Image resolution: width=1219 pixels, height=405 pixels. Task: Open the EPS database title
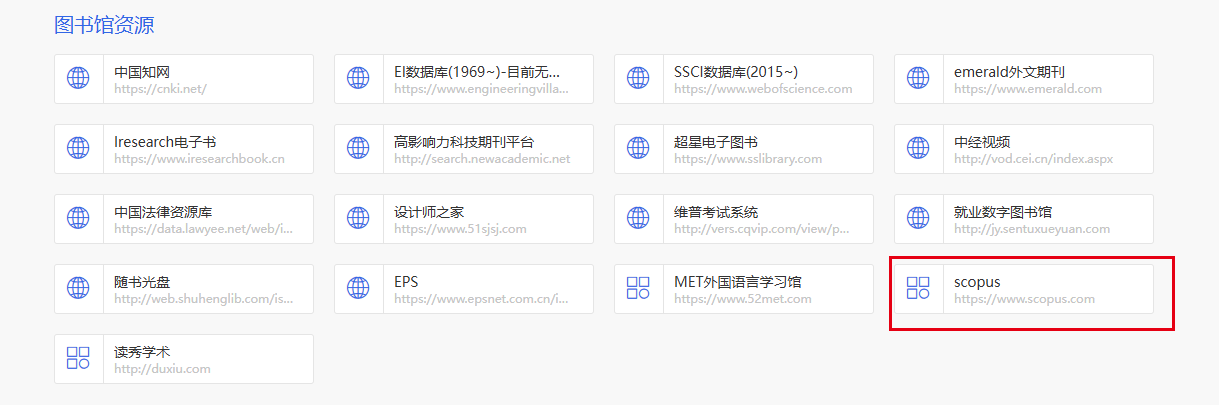[406, 282]
